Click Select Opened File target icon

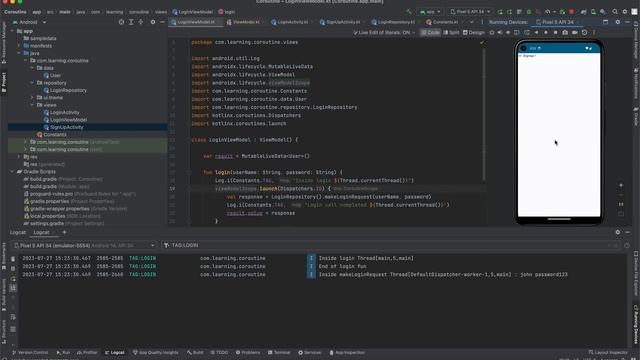[121, 22]
